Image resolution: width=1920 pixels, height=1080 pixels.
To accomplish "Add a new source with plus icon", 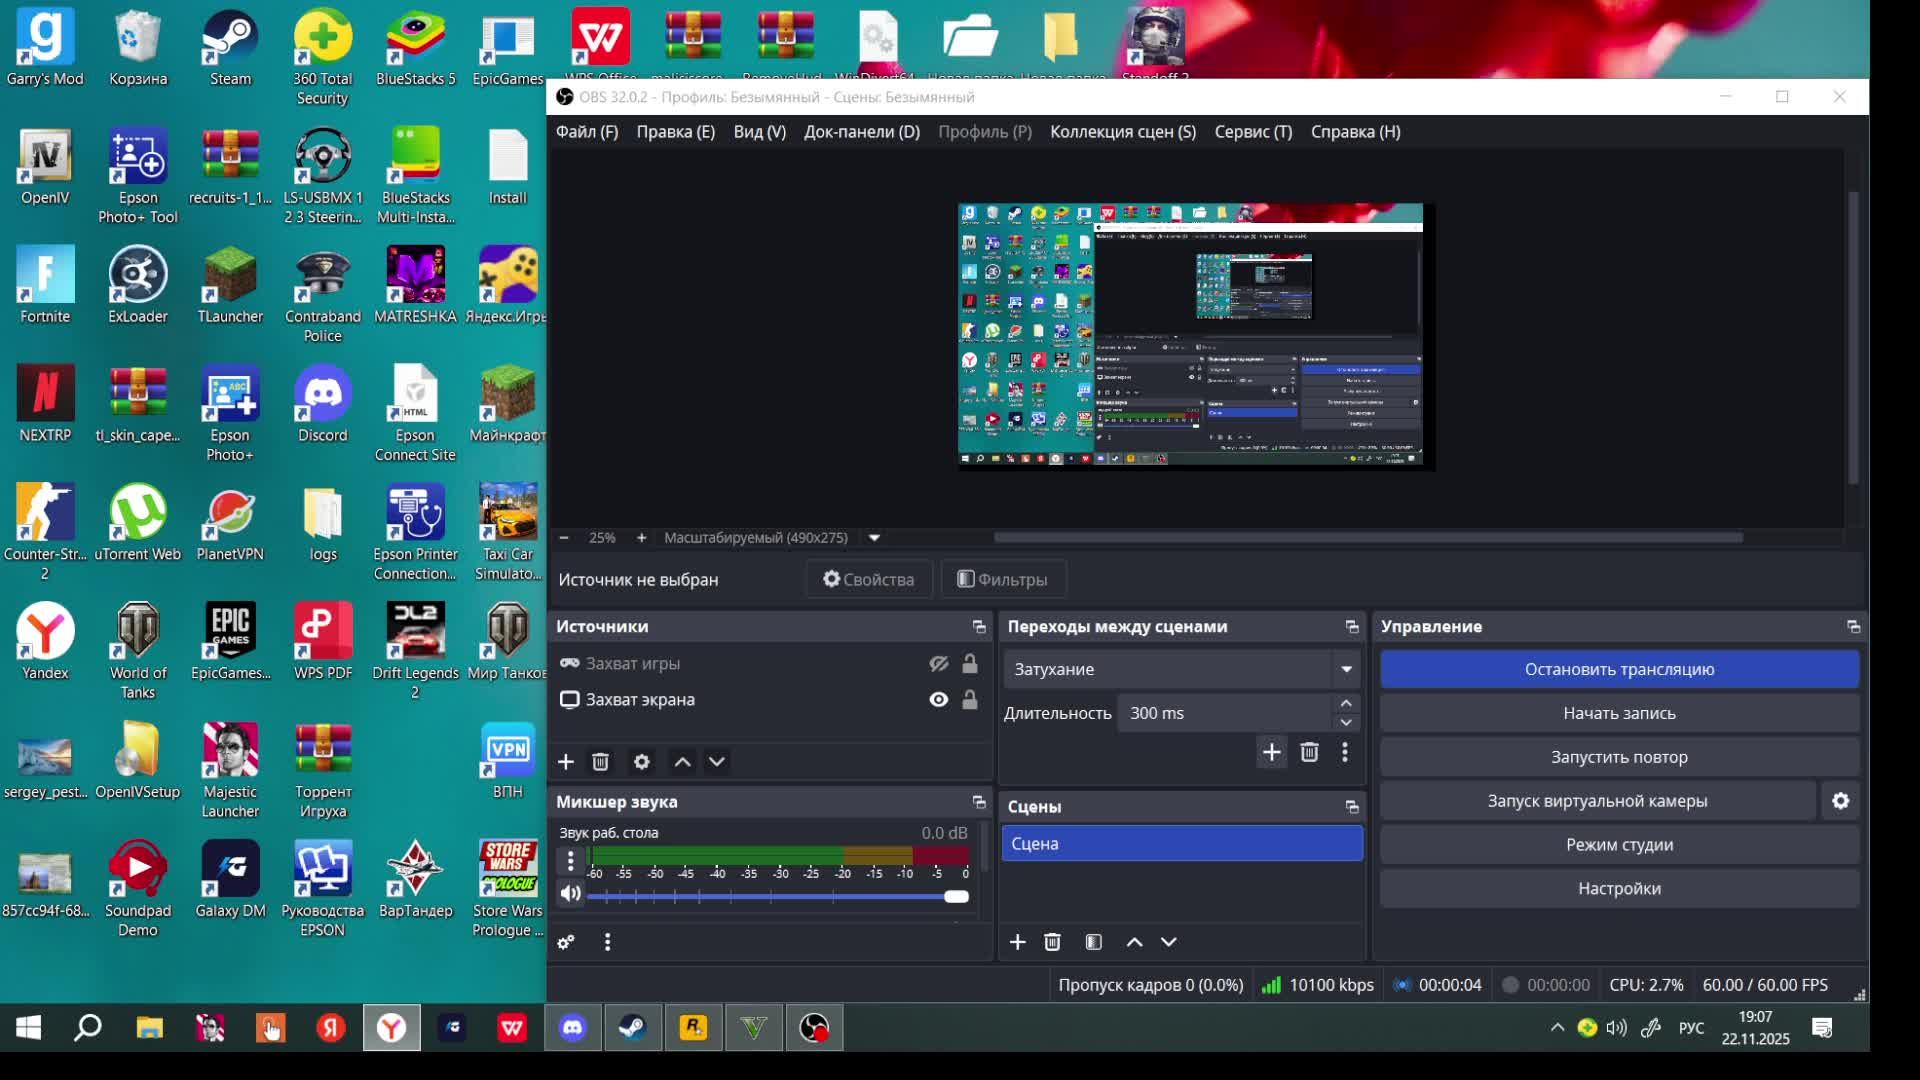I will [566, 762].
